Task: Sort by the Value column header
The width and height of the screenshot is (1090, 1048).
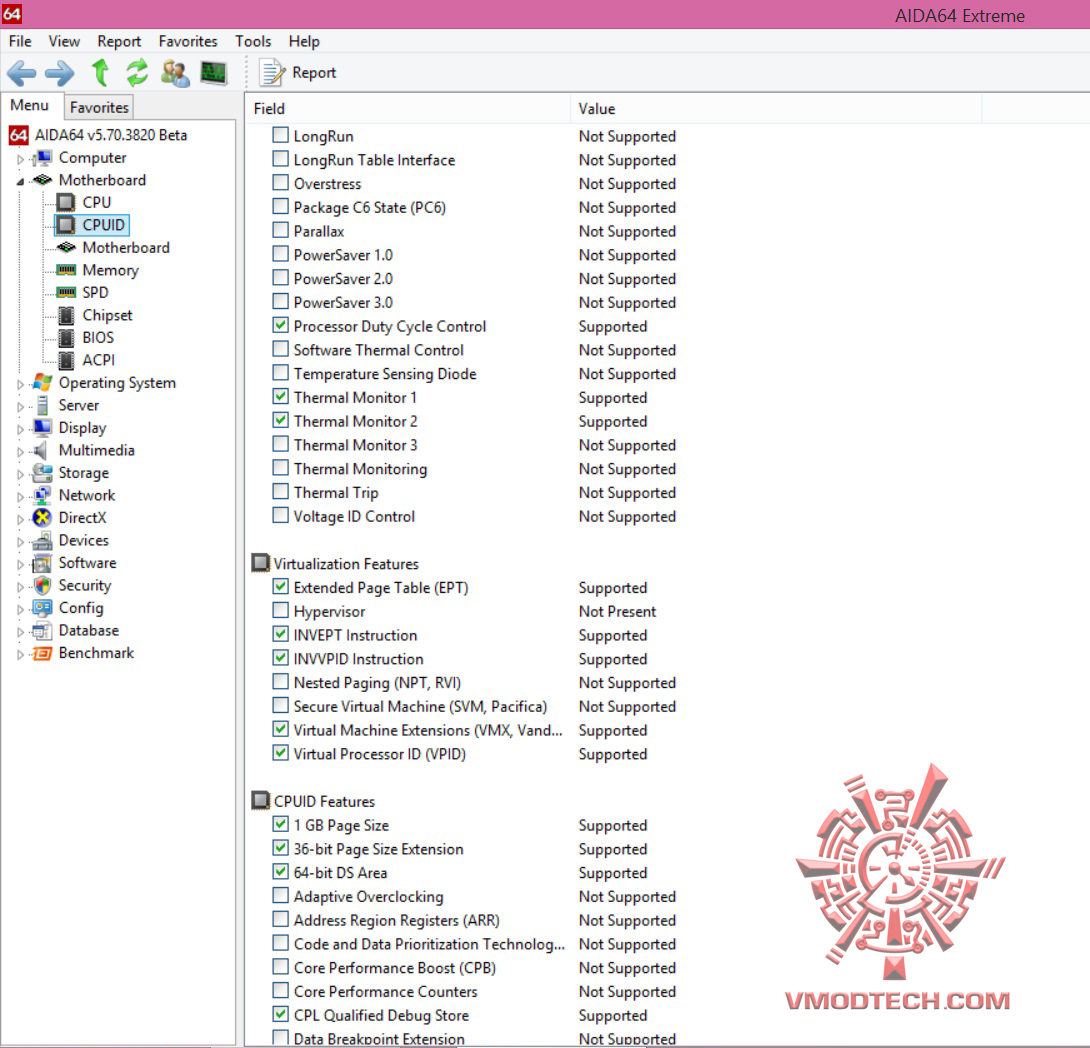Action: point(776,109)
